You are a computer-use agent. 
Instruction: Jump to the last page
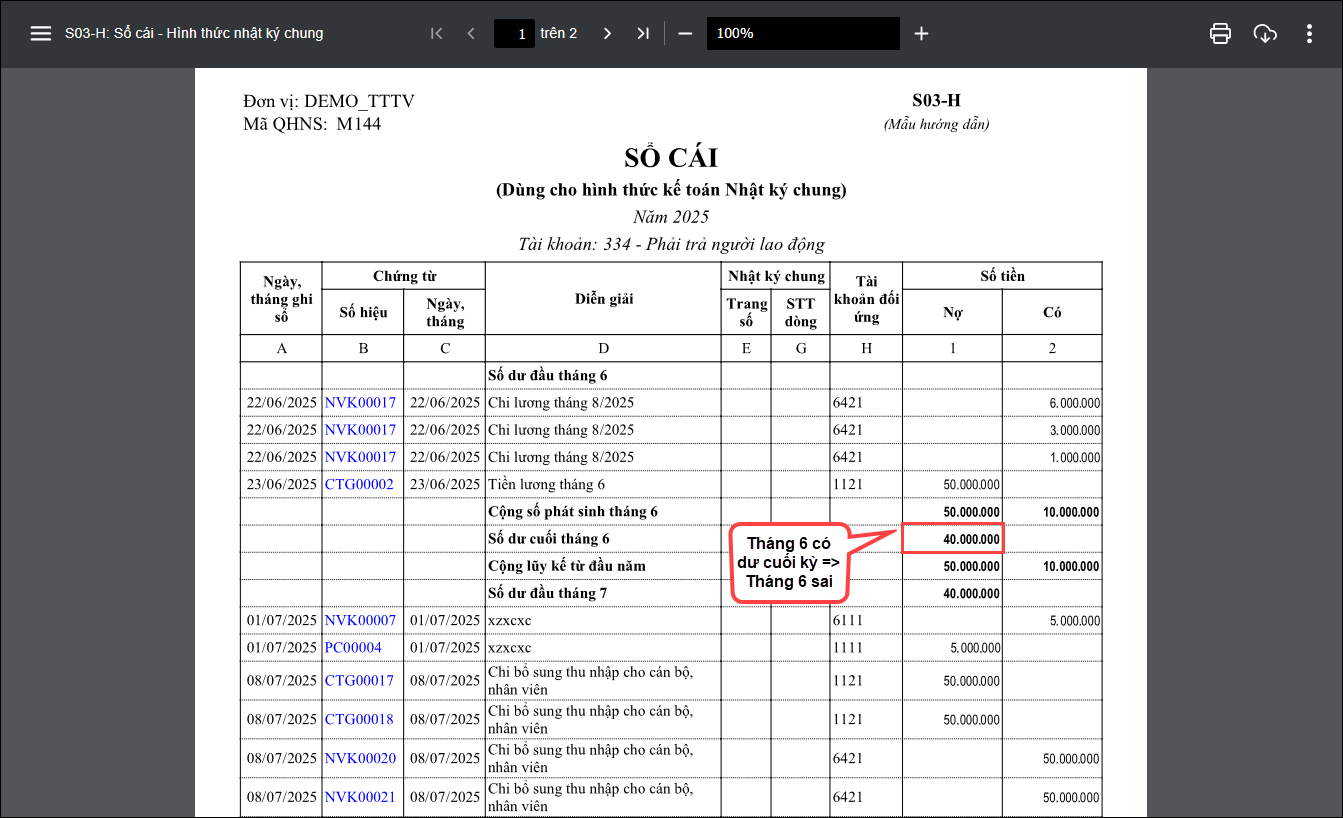(643, 33)
